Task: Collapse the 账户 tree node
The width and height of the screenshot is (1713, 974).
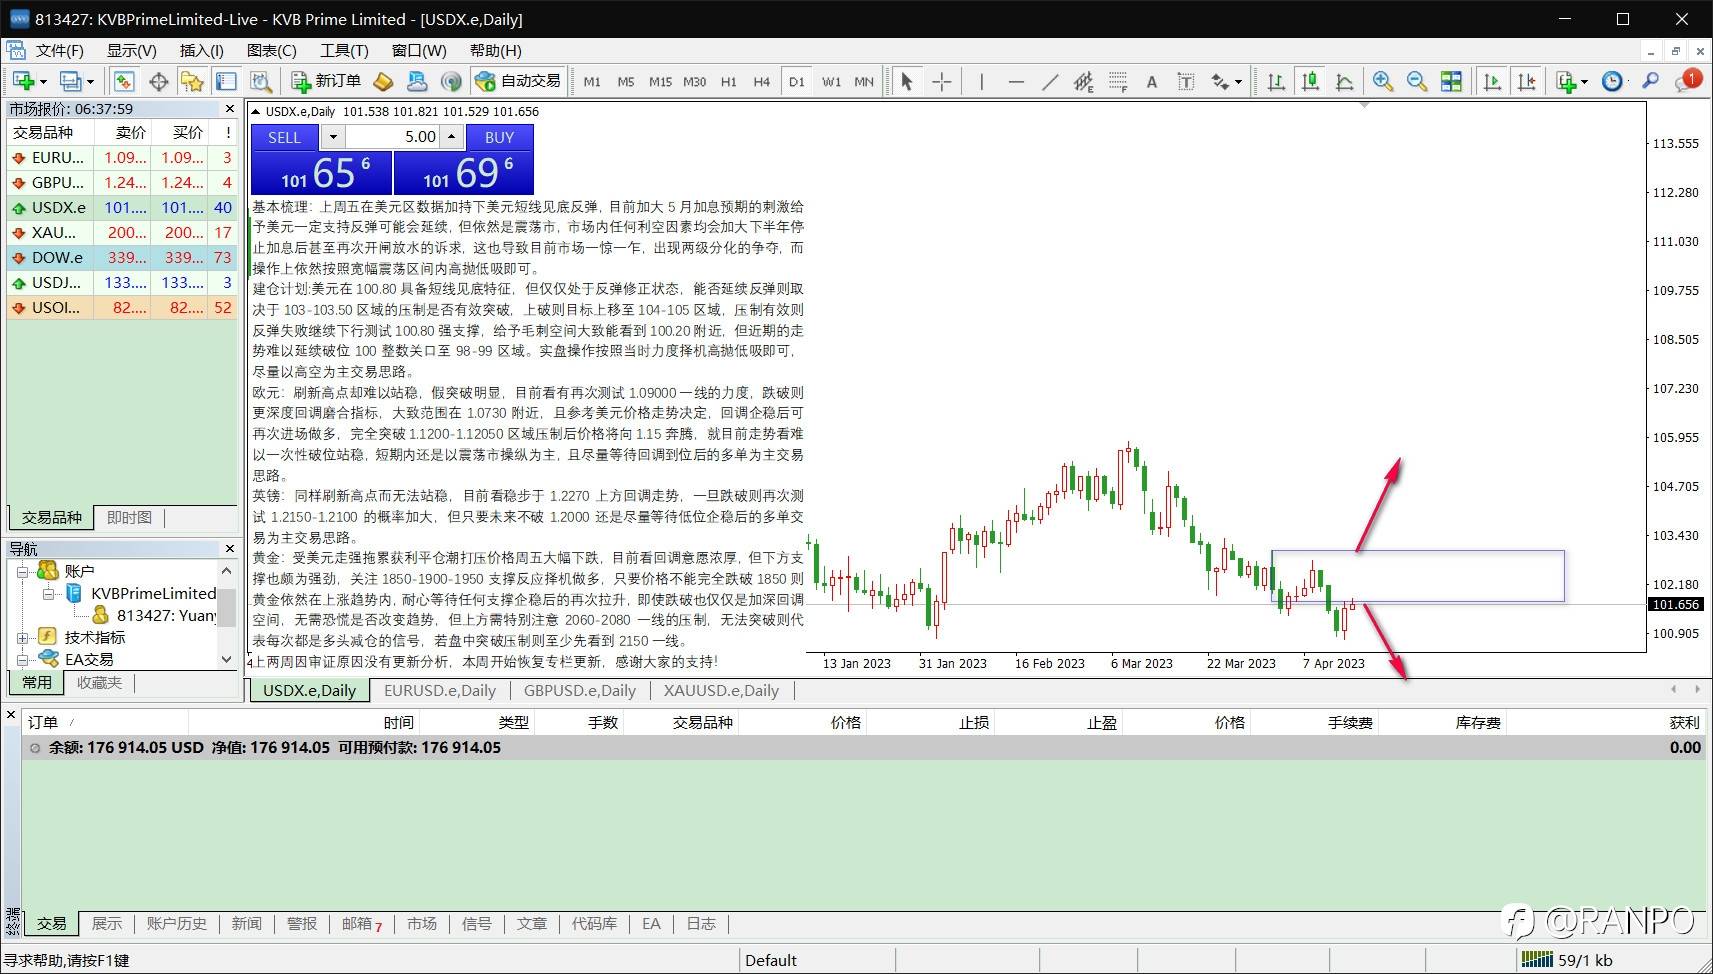Action: point(22,571)
